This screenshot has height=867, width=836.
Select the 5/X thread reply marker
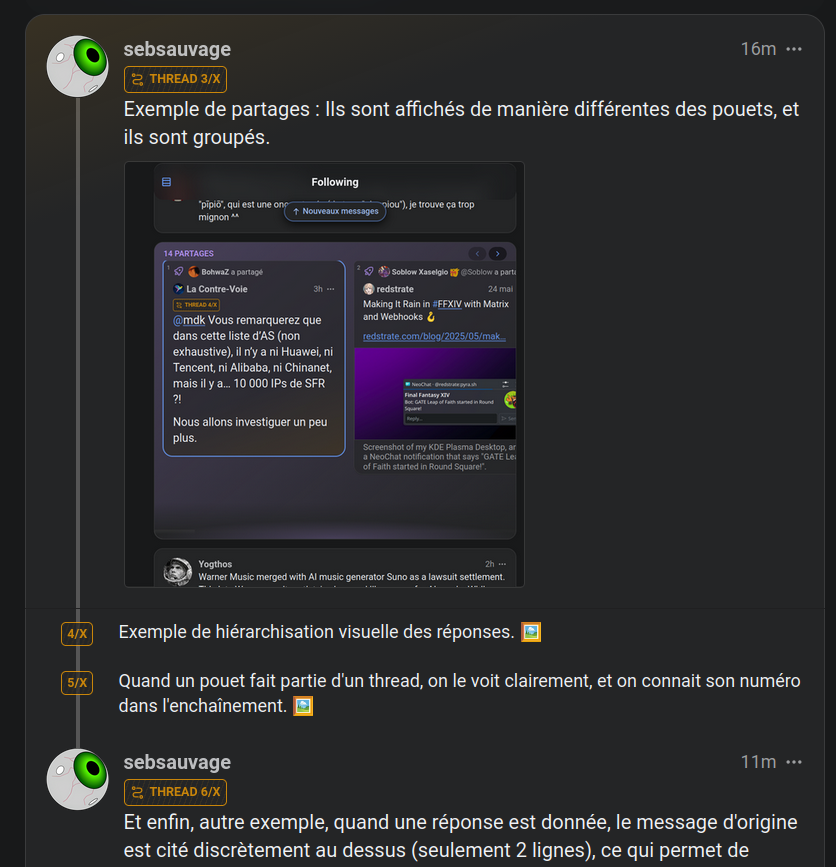77,682
